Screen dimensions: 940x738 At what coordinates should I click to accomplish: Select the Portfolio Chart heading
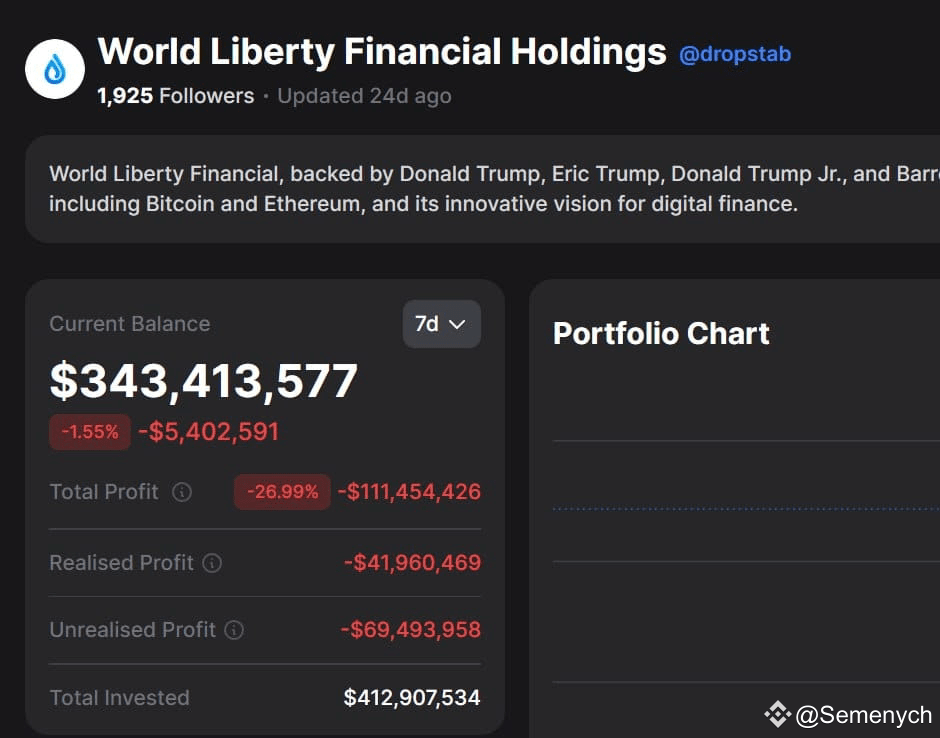(661, 333)
